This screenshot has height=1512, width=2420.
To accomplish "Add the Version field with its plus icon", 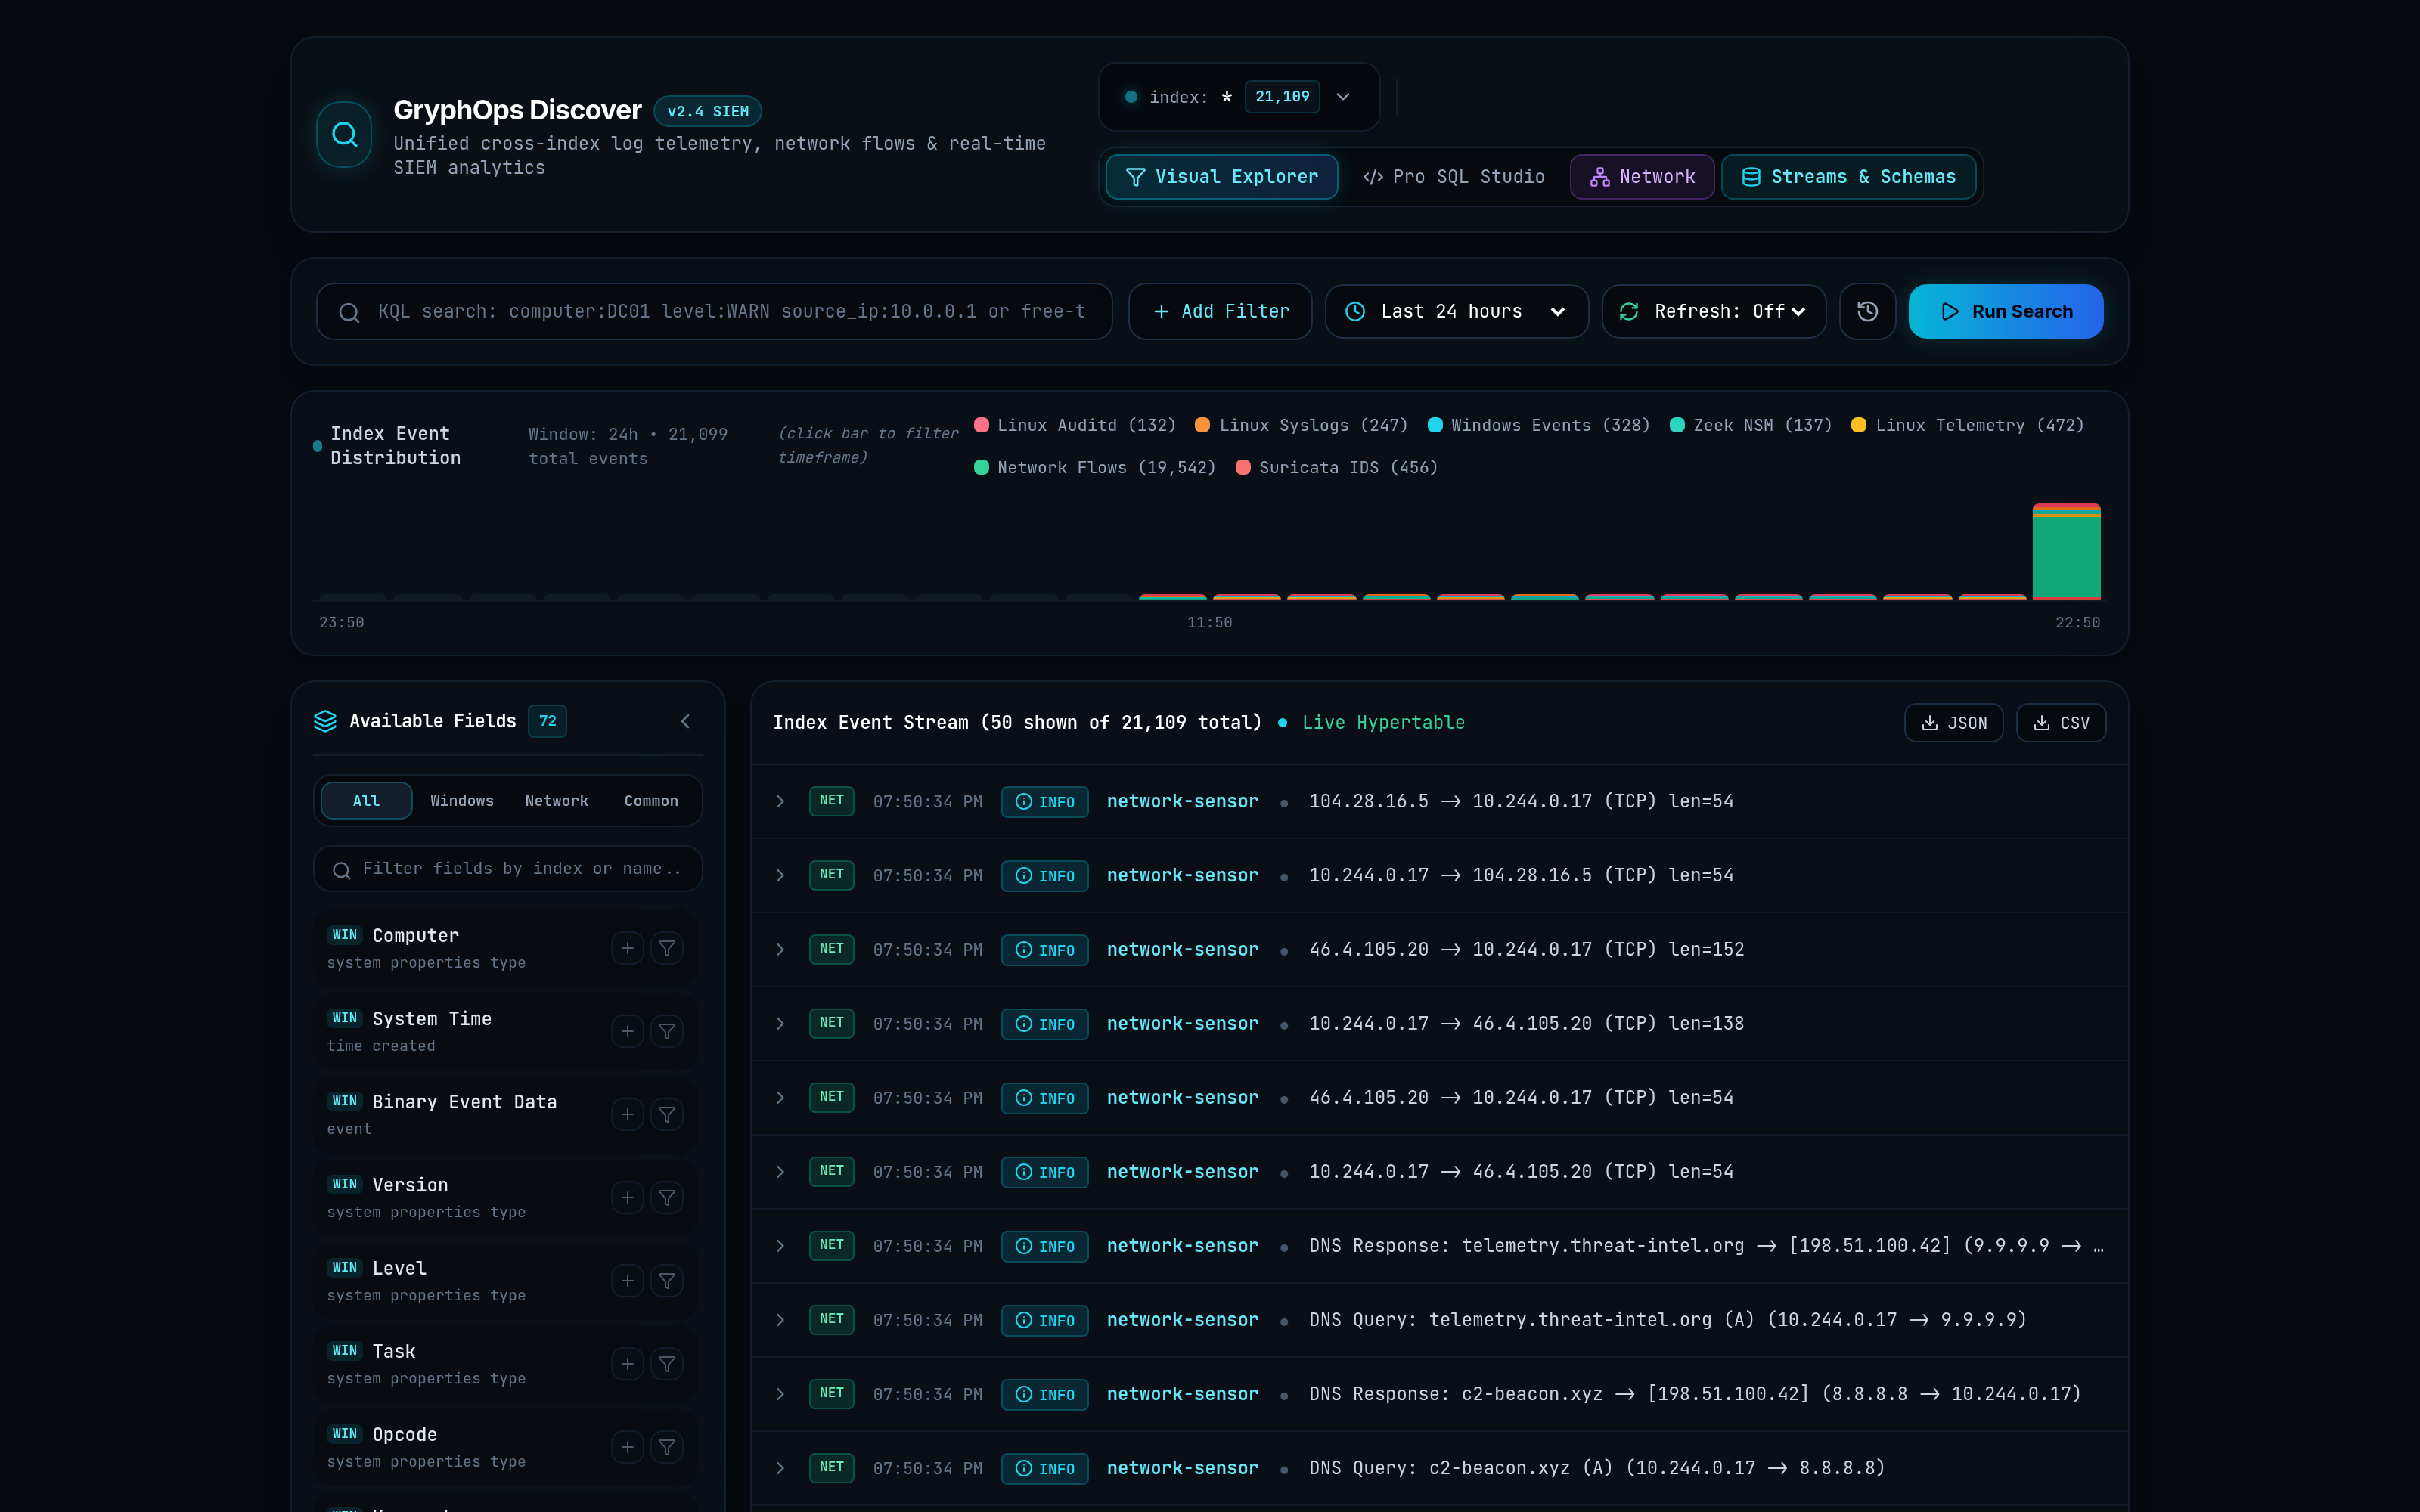I will tap(627, 1197).
